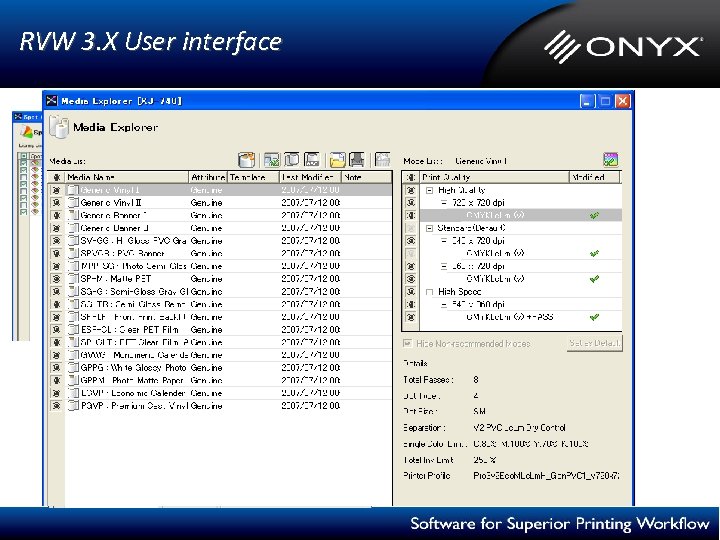
Task: Click the Set as Default button
Action: coord(595,343)
